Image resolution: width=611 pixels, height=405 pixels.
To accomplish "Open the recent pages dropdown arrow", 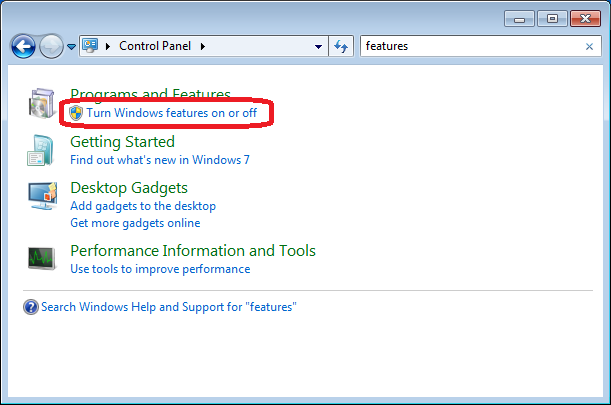I will (x=71, y=47).
